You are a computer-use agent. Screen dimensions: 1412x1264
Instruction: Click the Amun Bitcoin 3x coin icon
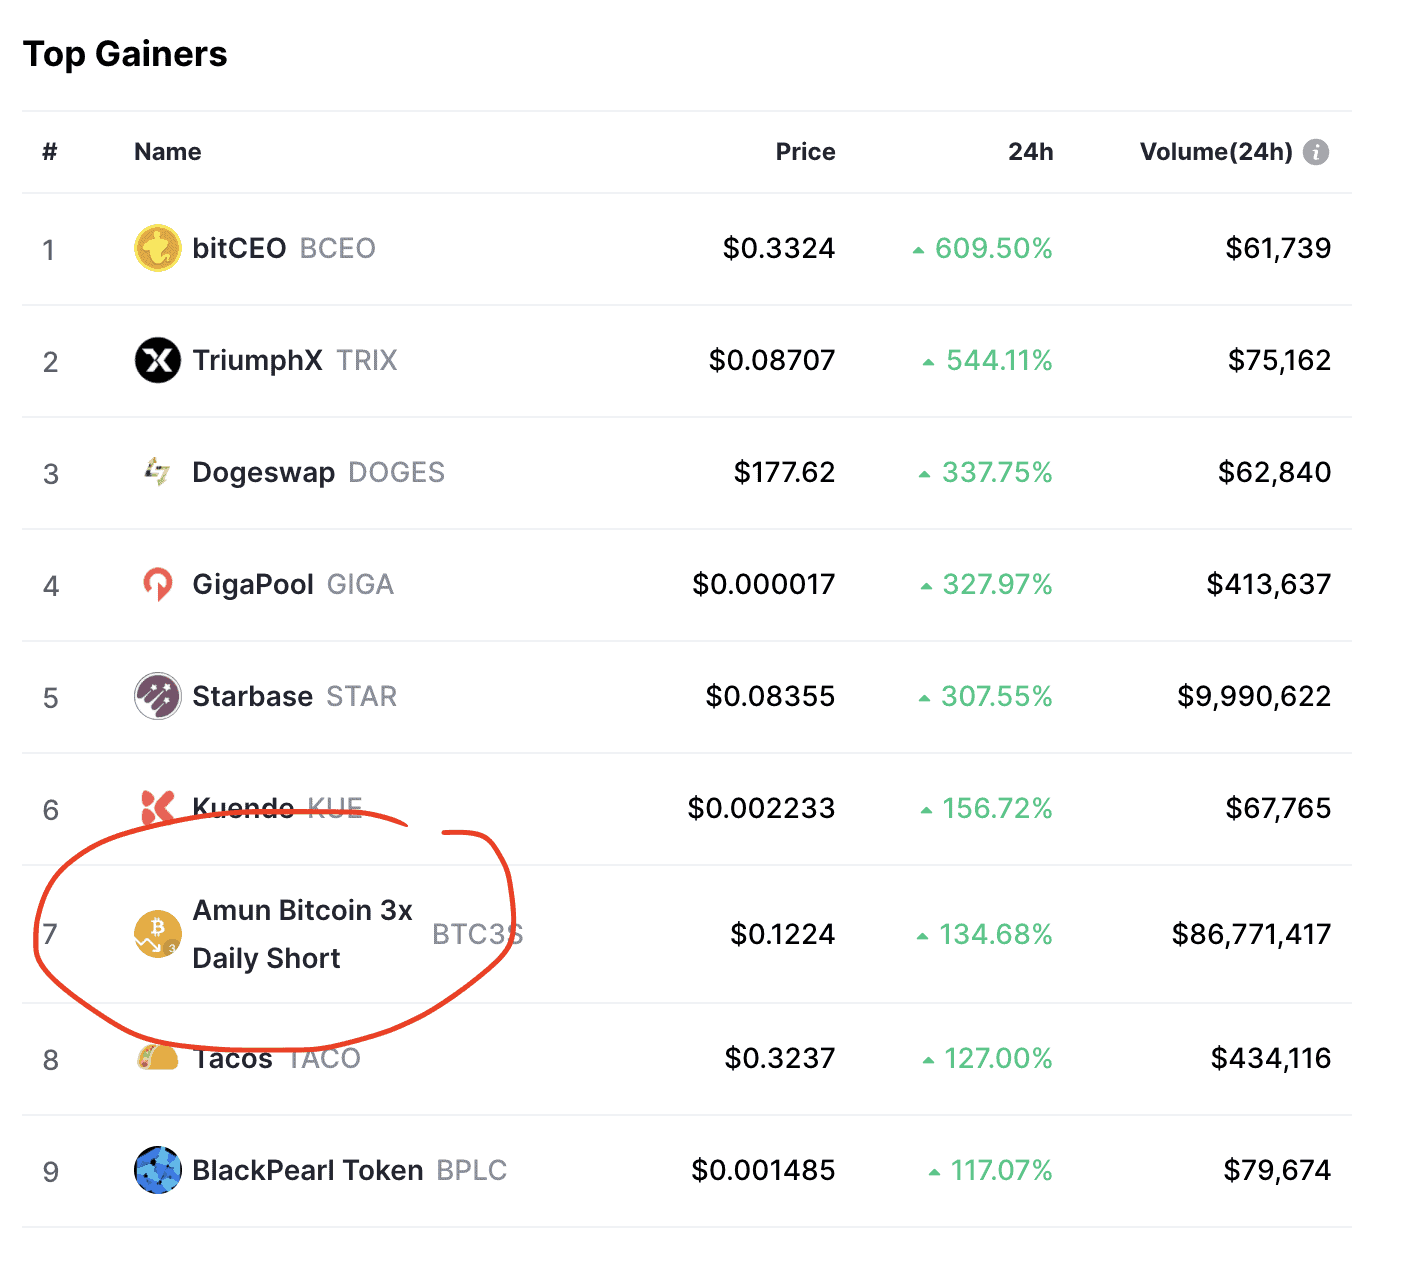[x=157, y=934]
